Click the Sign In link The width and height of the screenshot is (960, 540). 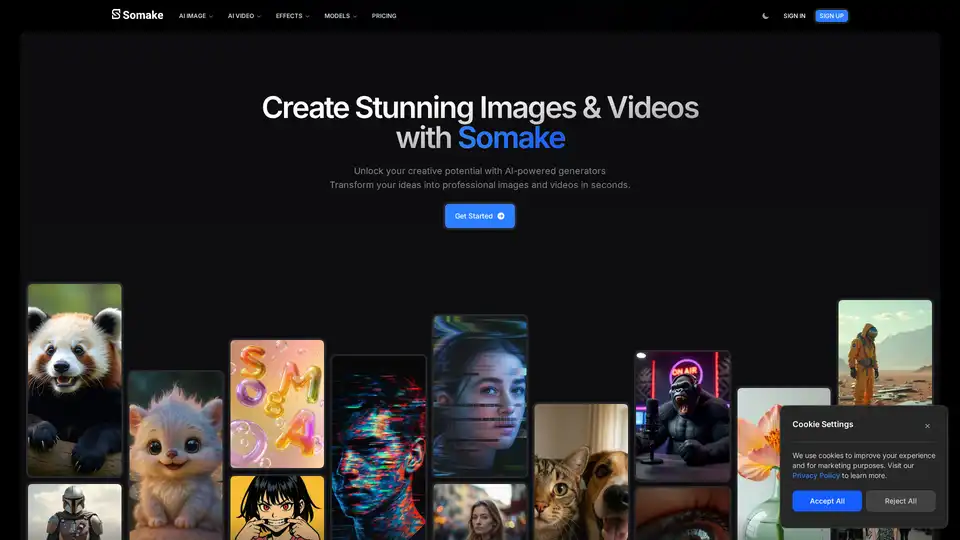pyautogui.click(x=794, y=16)
